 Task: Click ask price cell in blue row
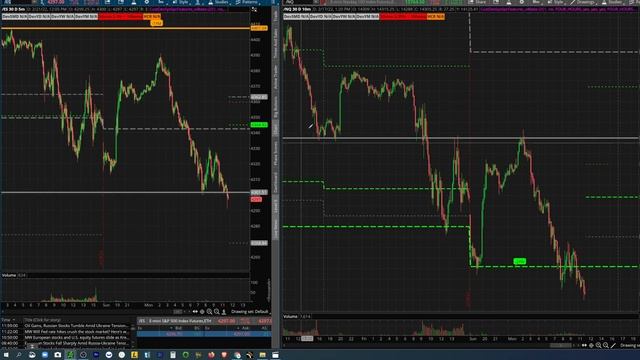[241, 334]
